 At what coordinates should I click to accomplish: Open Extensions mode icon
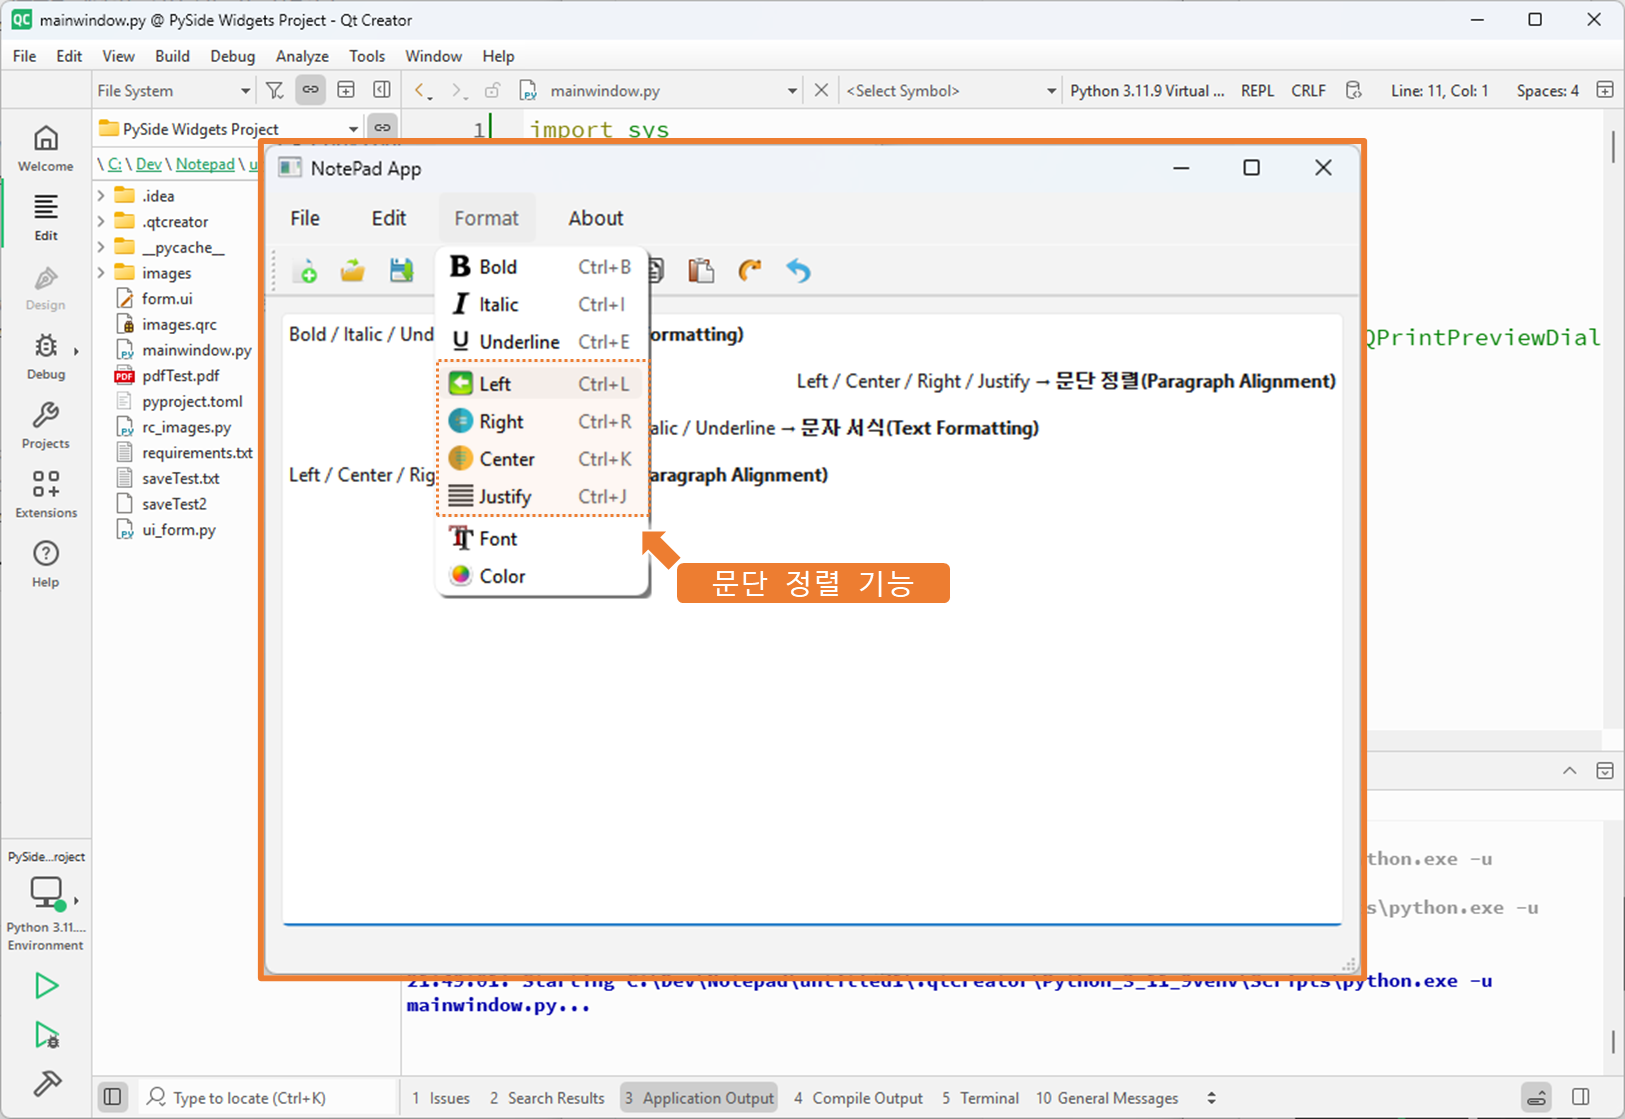[46, 494]
